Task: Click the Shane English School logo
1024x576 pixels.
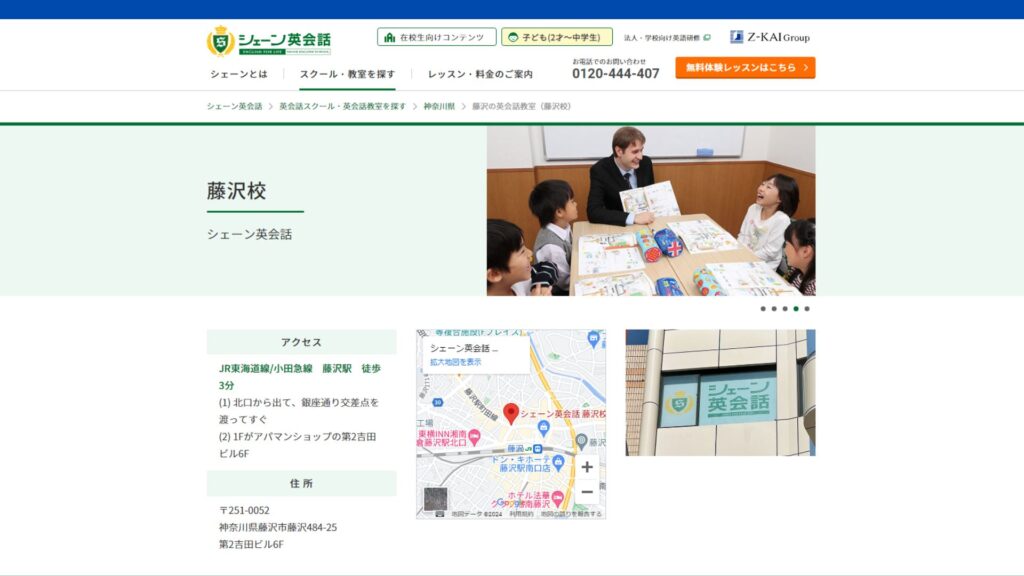Action: tap(268, 40)
